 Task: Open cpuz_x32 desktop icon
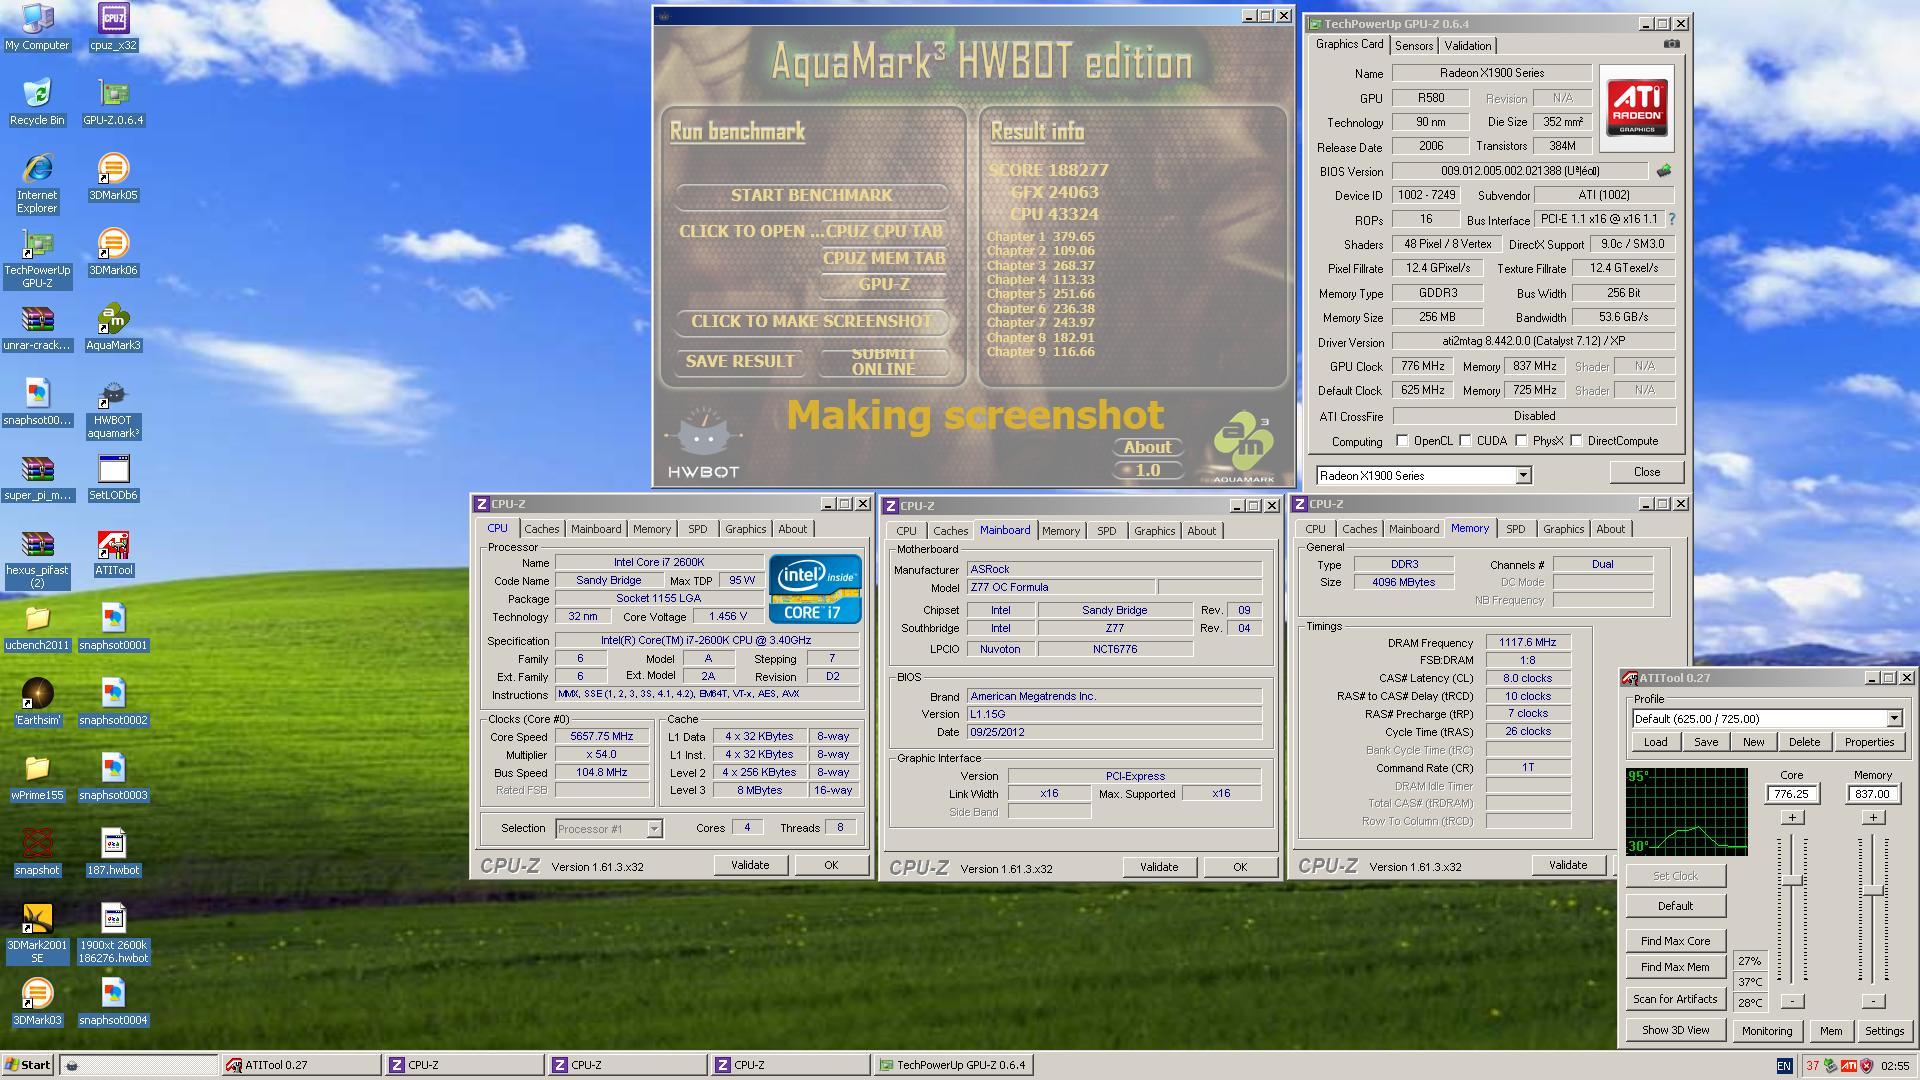click(x=113, y=27)
